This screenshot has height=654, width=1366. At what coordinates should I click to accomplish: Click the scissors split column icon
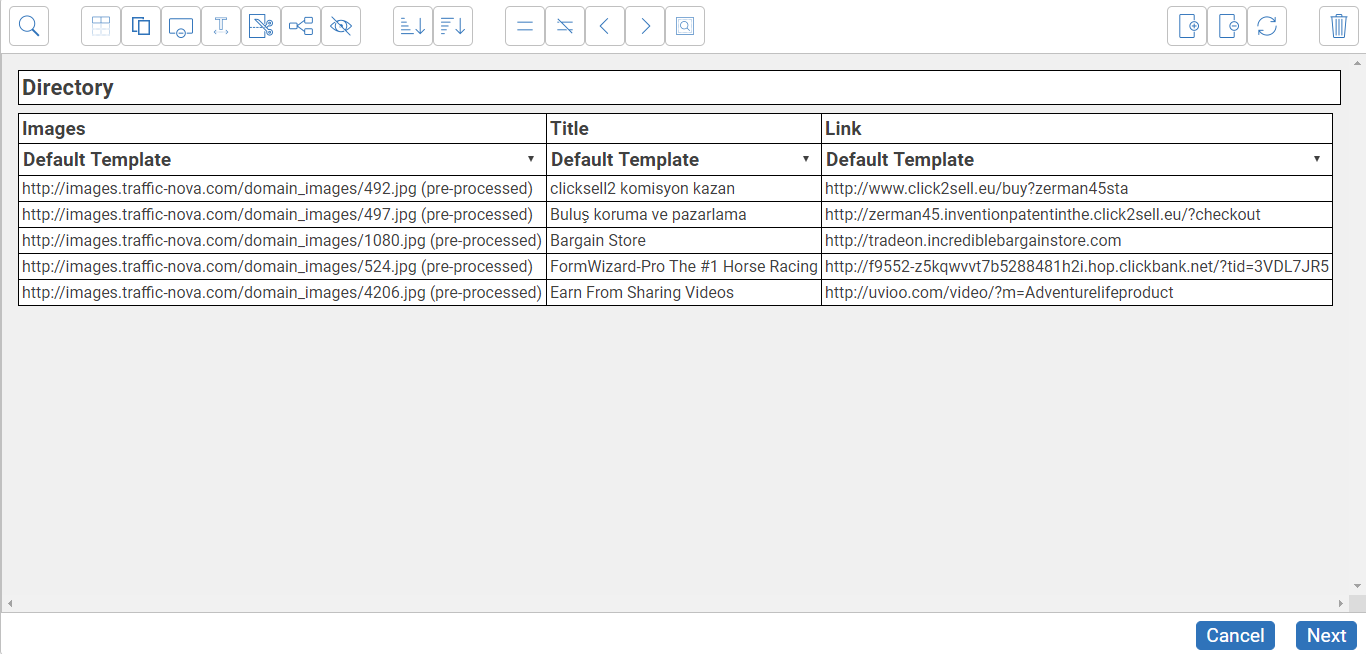pos(261,26)
